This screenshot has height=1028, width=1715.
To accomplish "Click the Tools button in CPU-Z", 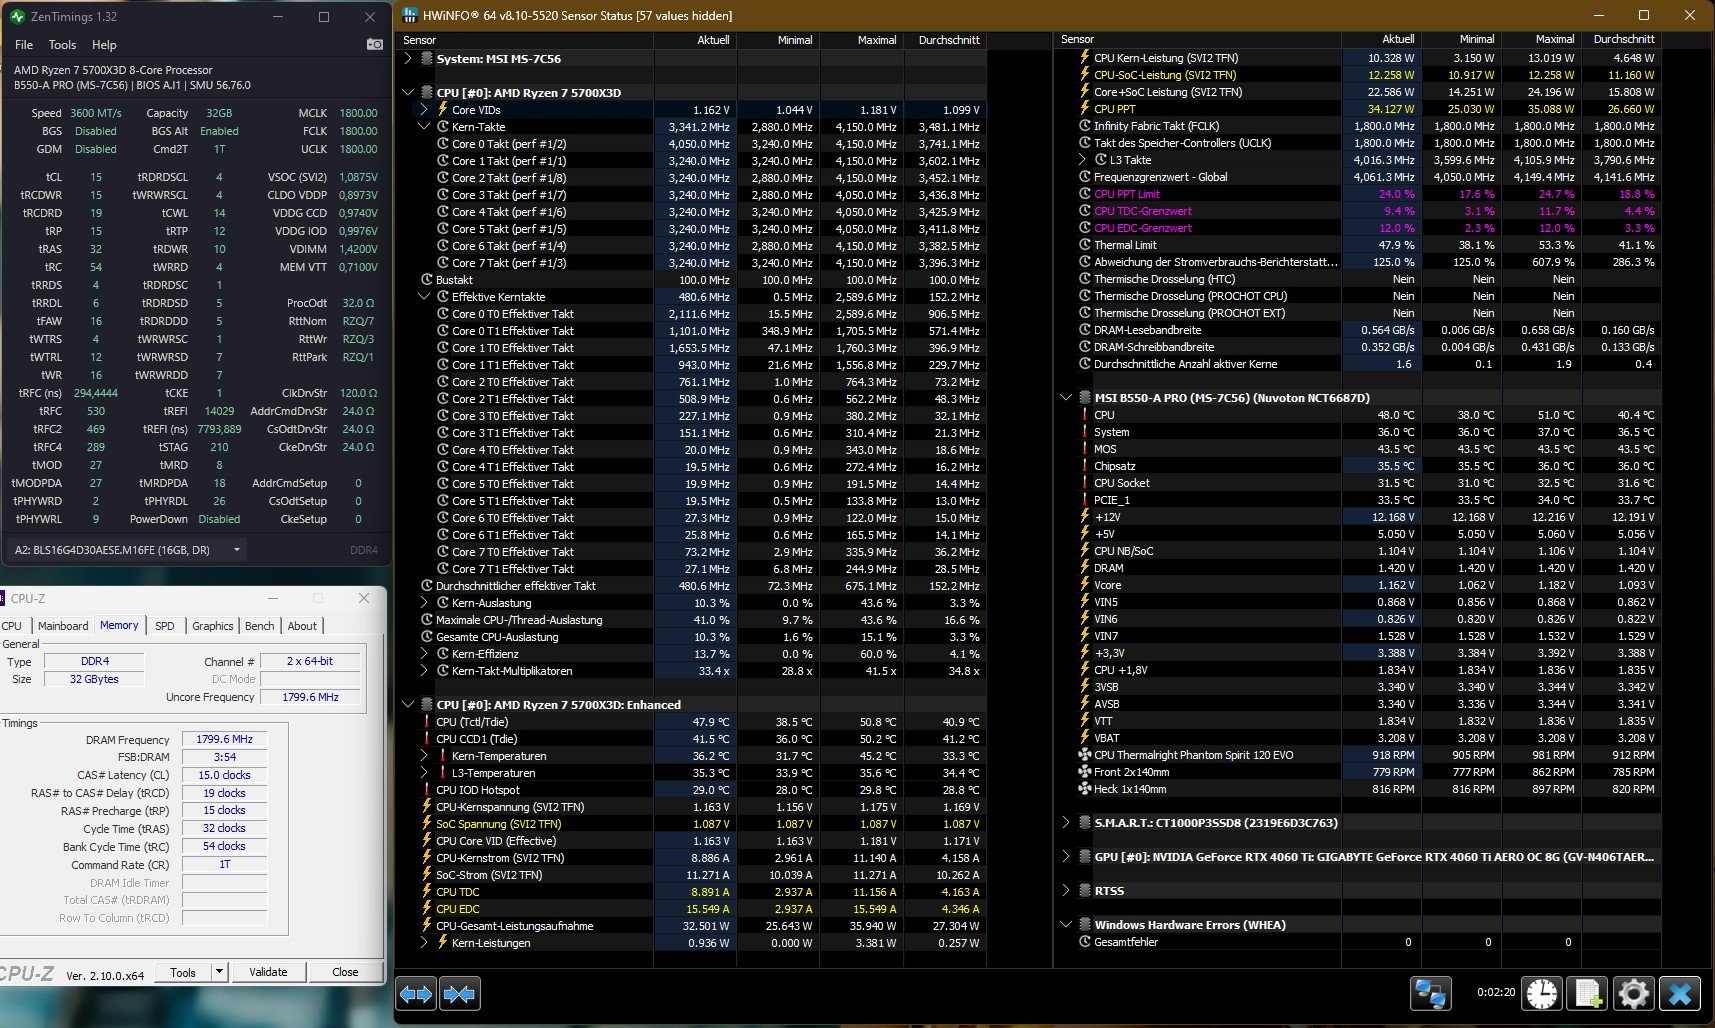I will click(183, 972).
